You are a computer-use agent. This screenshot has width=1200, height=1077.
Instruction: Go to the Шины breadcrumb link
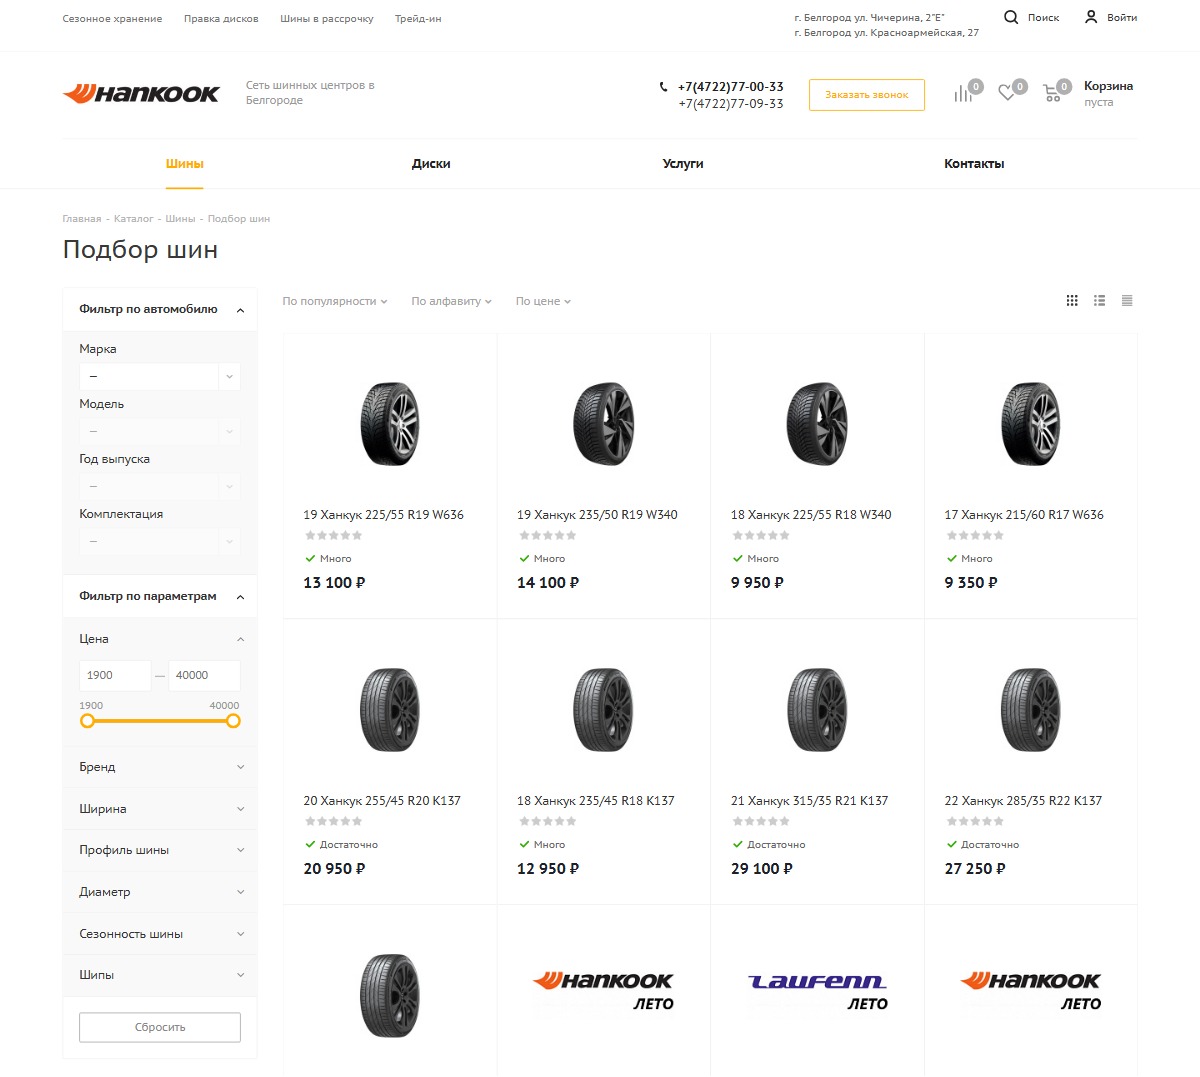[x=180, y=219]
